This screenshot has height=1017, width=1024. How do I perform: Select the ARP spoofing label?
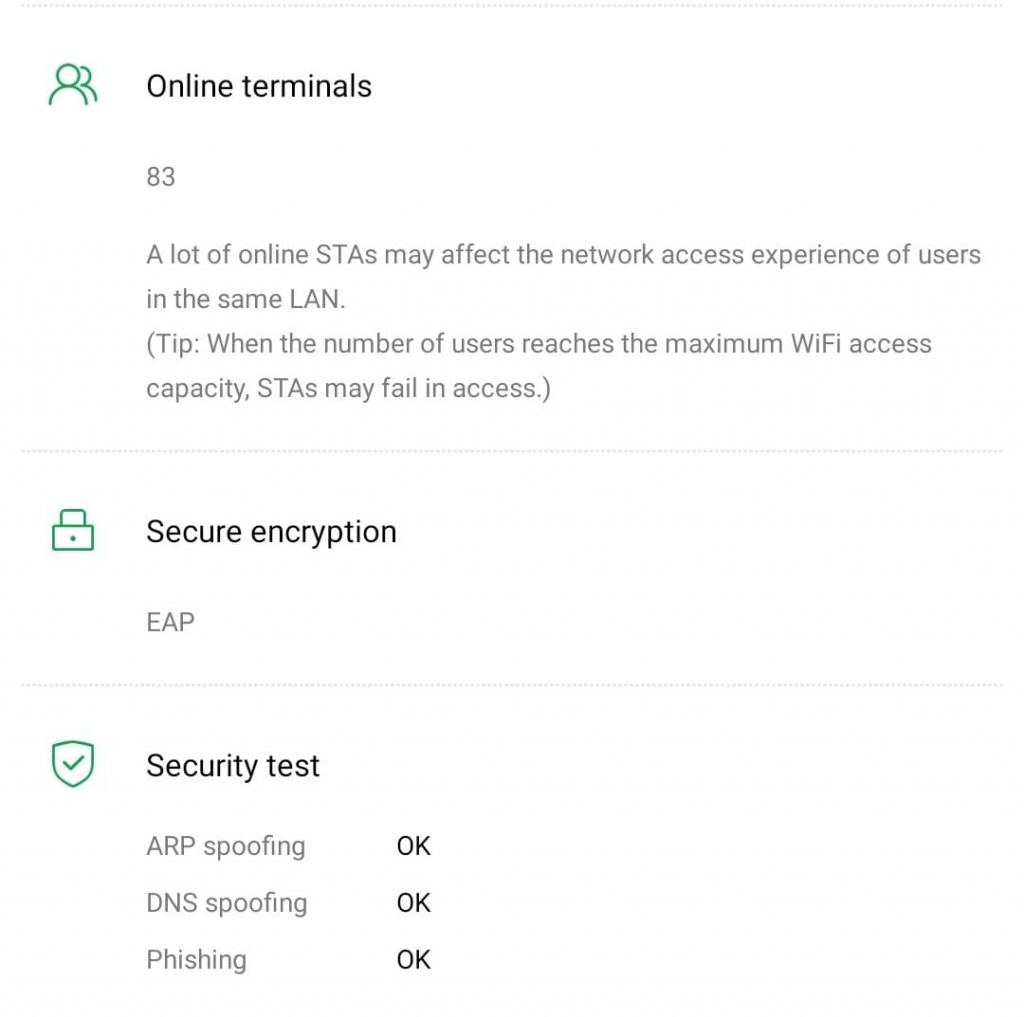tap(226, 846)
